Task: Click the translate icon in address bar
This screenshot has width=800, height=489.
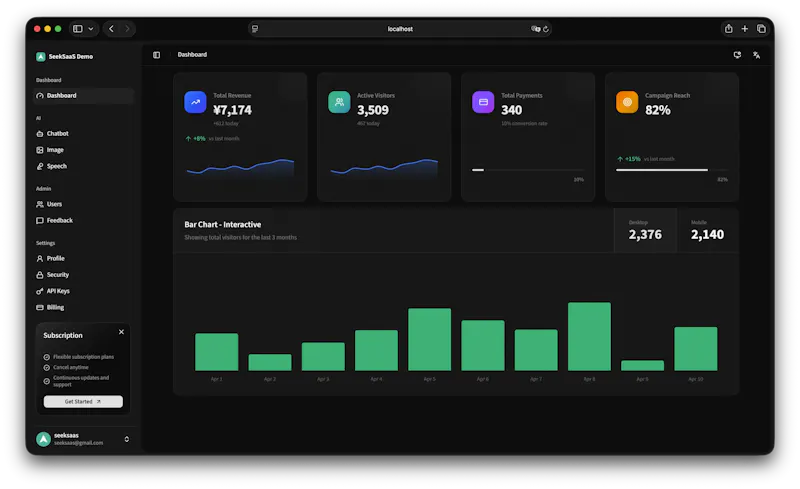Action: click(535, 29)
